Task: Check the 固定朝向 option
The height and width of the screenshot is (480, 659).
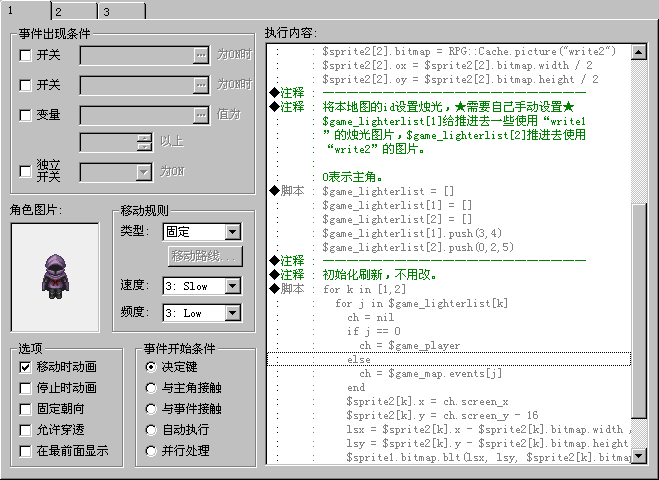Action: 25,409
